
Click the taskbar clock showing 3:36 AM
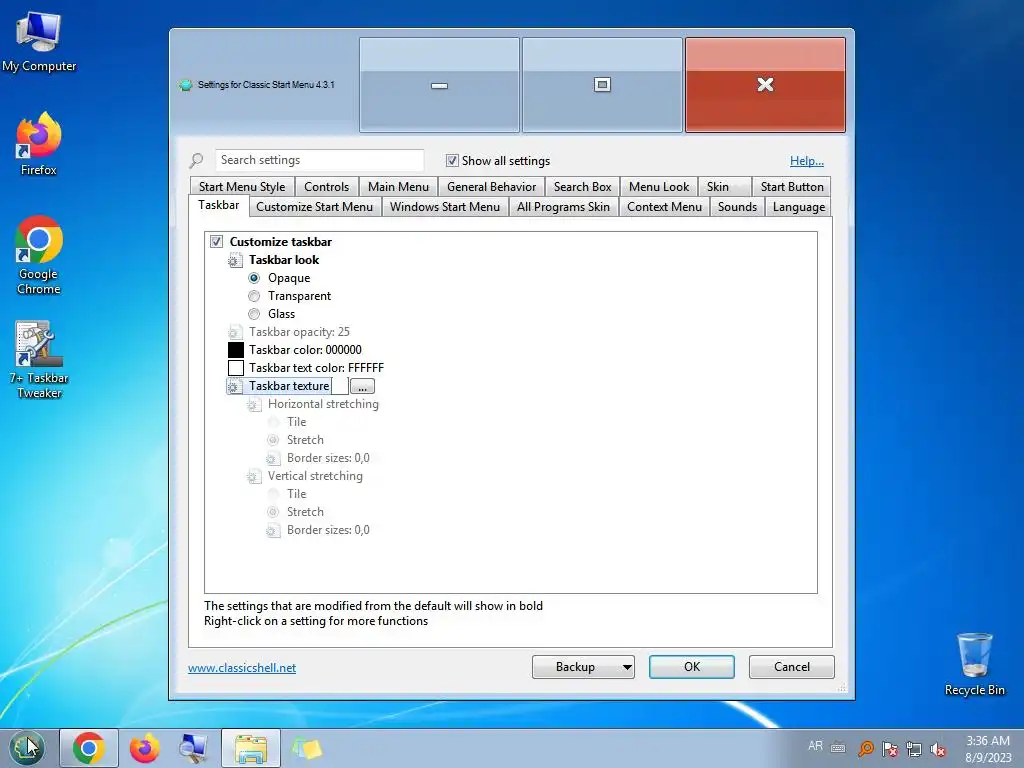click(x=987, y=748)
